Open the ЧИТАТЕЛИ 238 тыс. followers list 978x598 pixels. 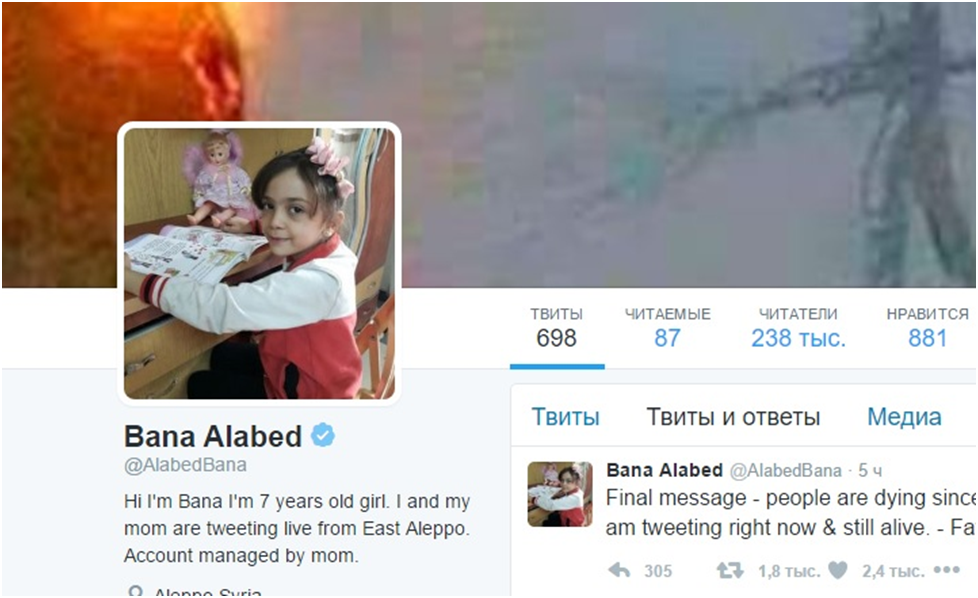pyautogui.click(x=798, y=328)
